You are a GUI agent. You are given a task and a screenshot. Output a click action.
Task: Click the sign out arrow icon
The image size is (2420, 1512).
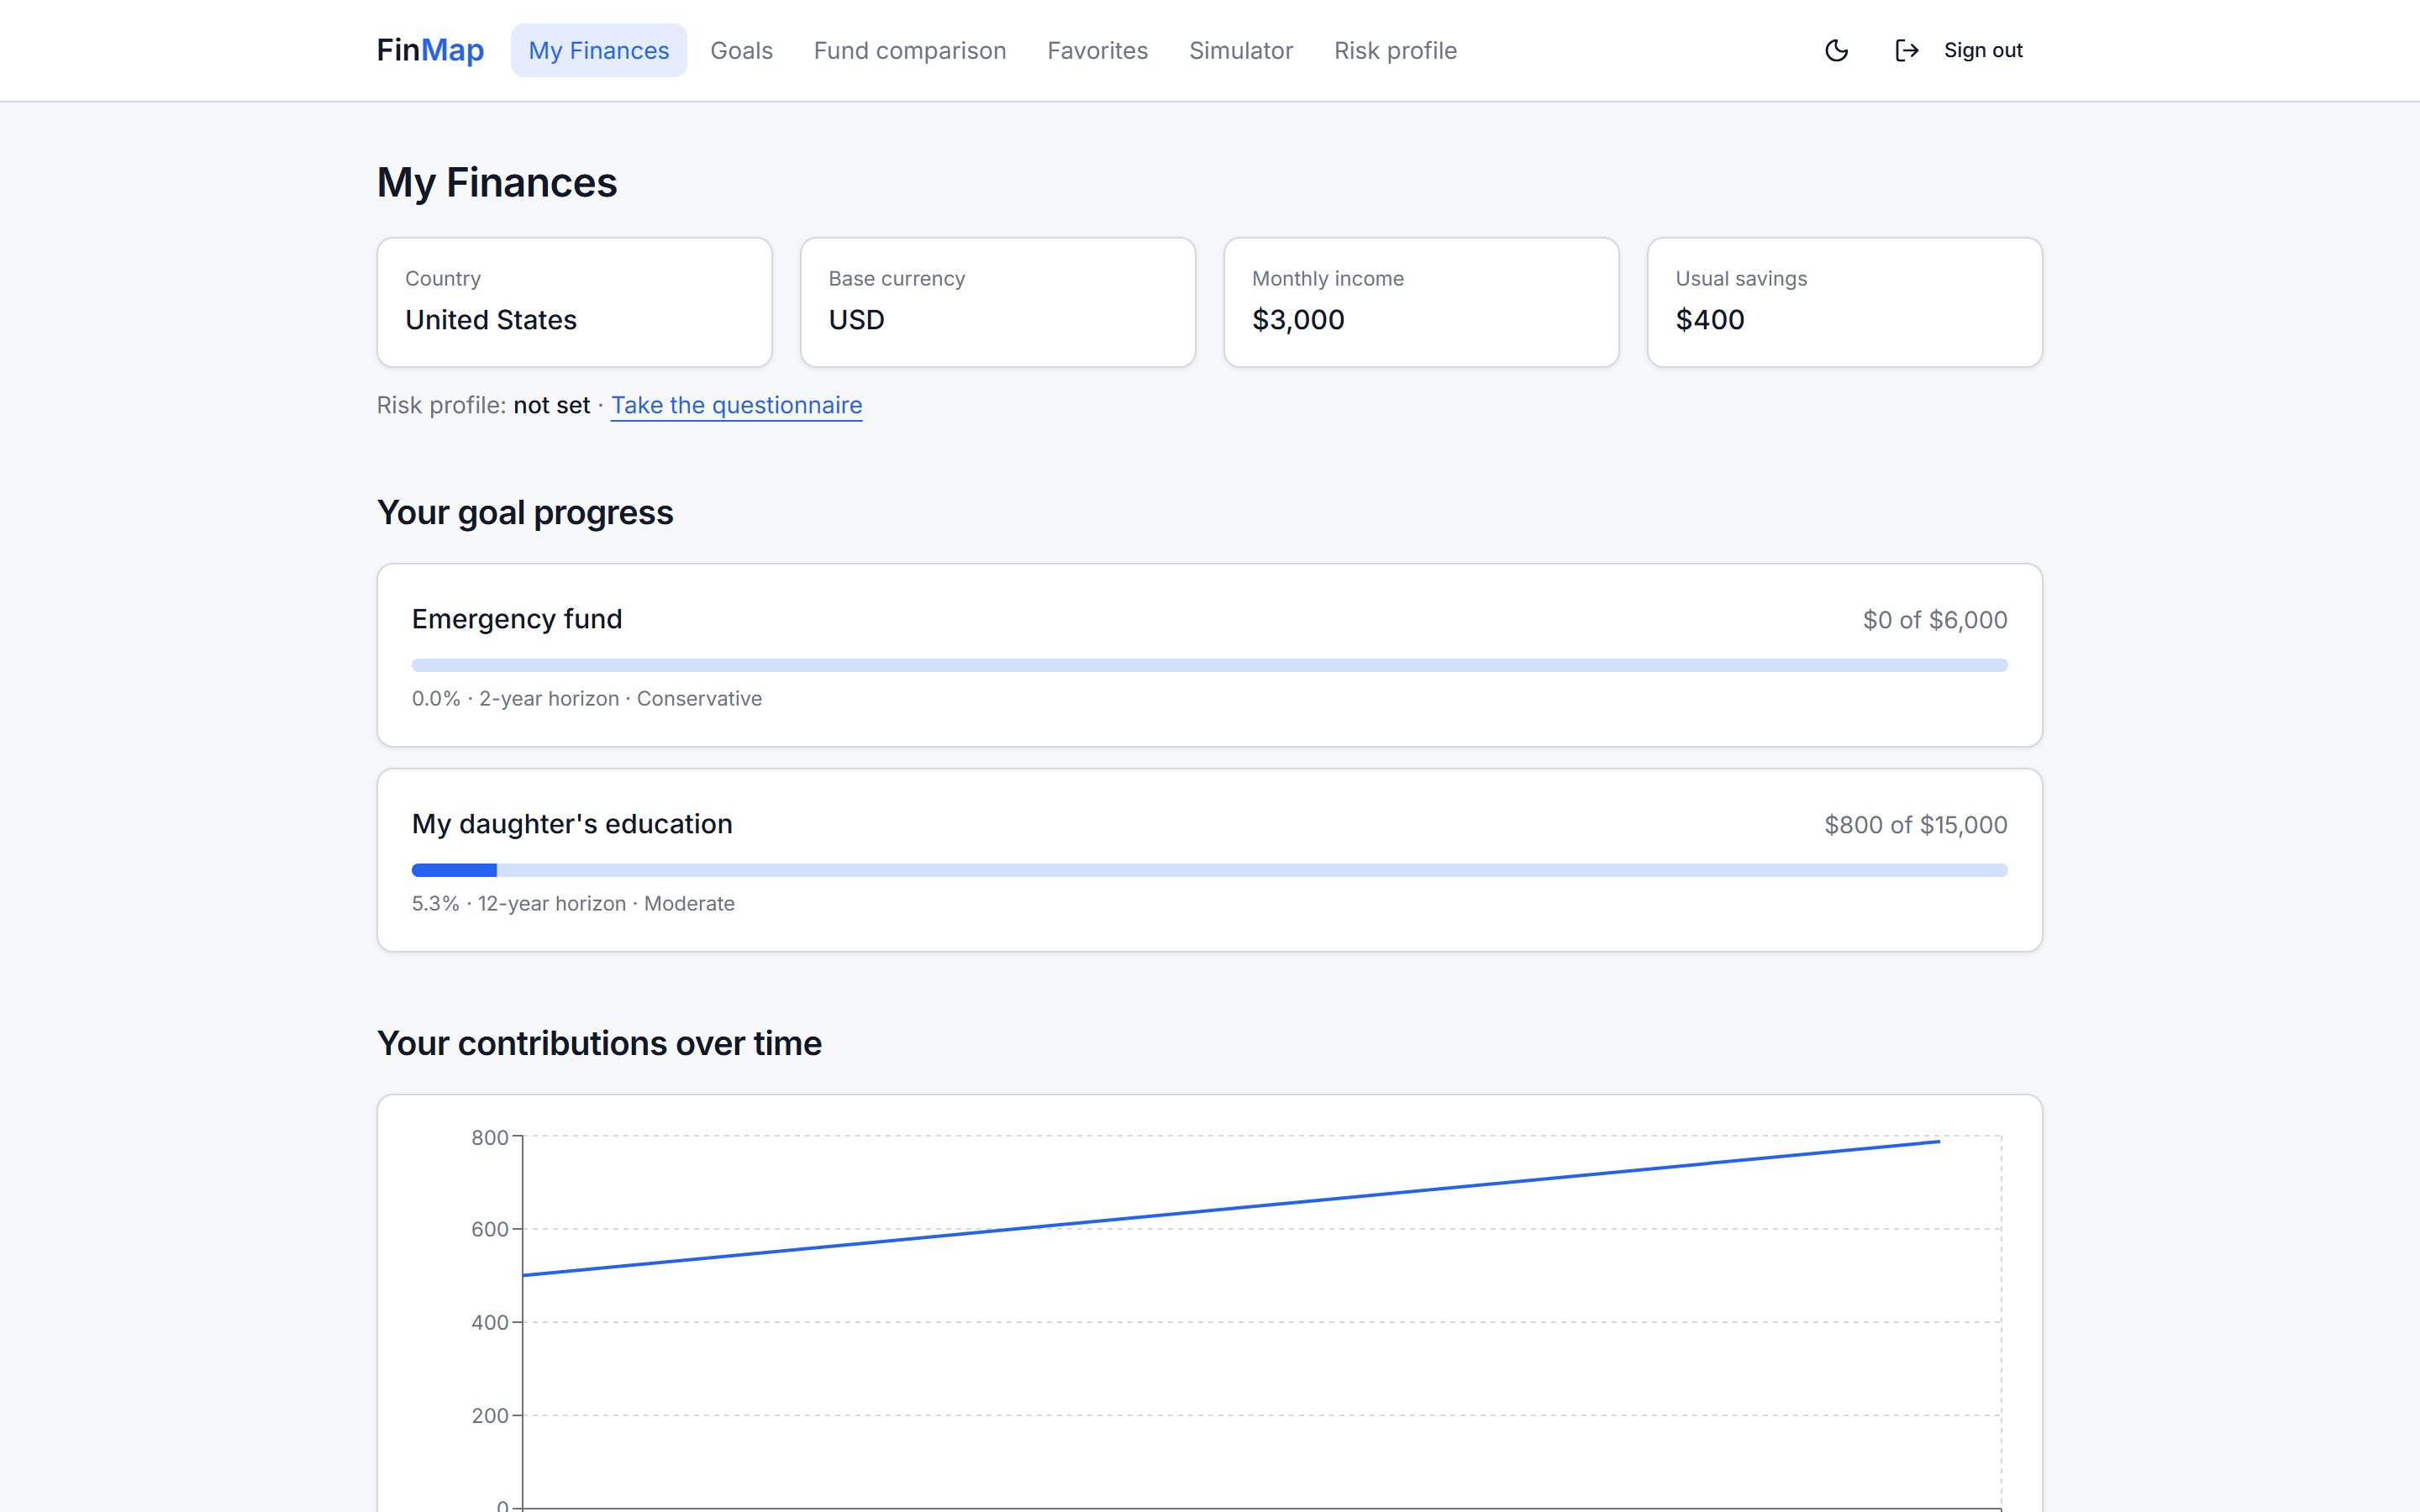pos(1907,50)
